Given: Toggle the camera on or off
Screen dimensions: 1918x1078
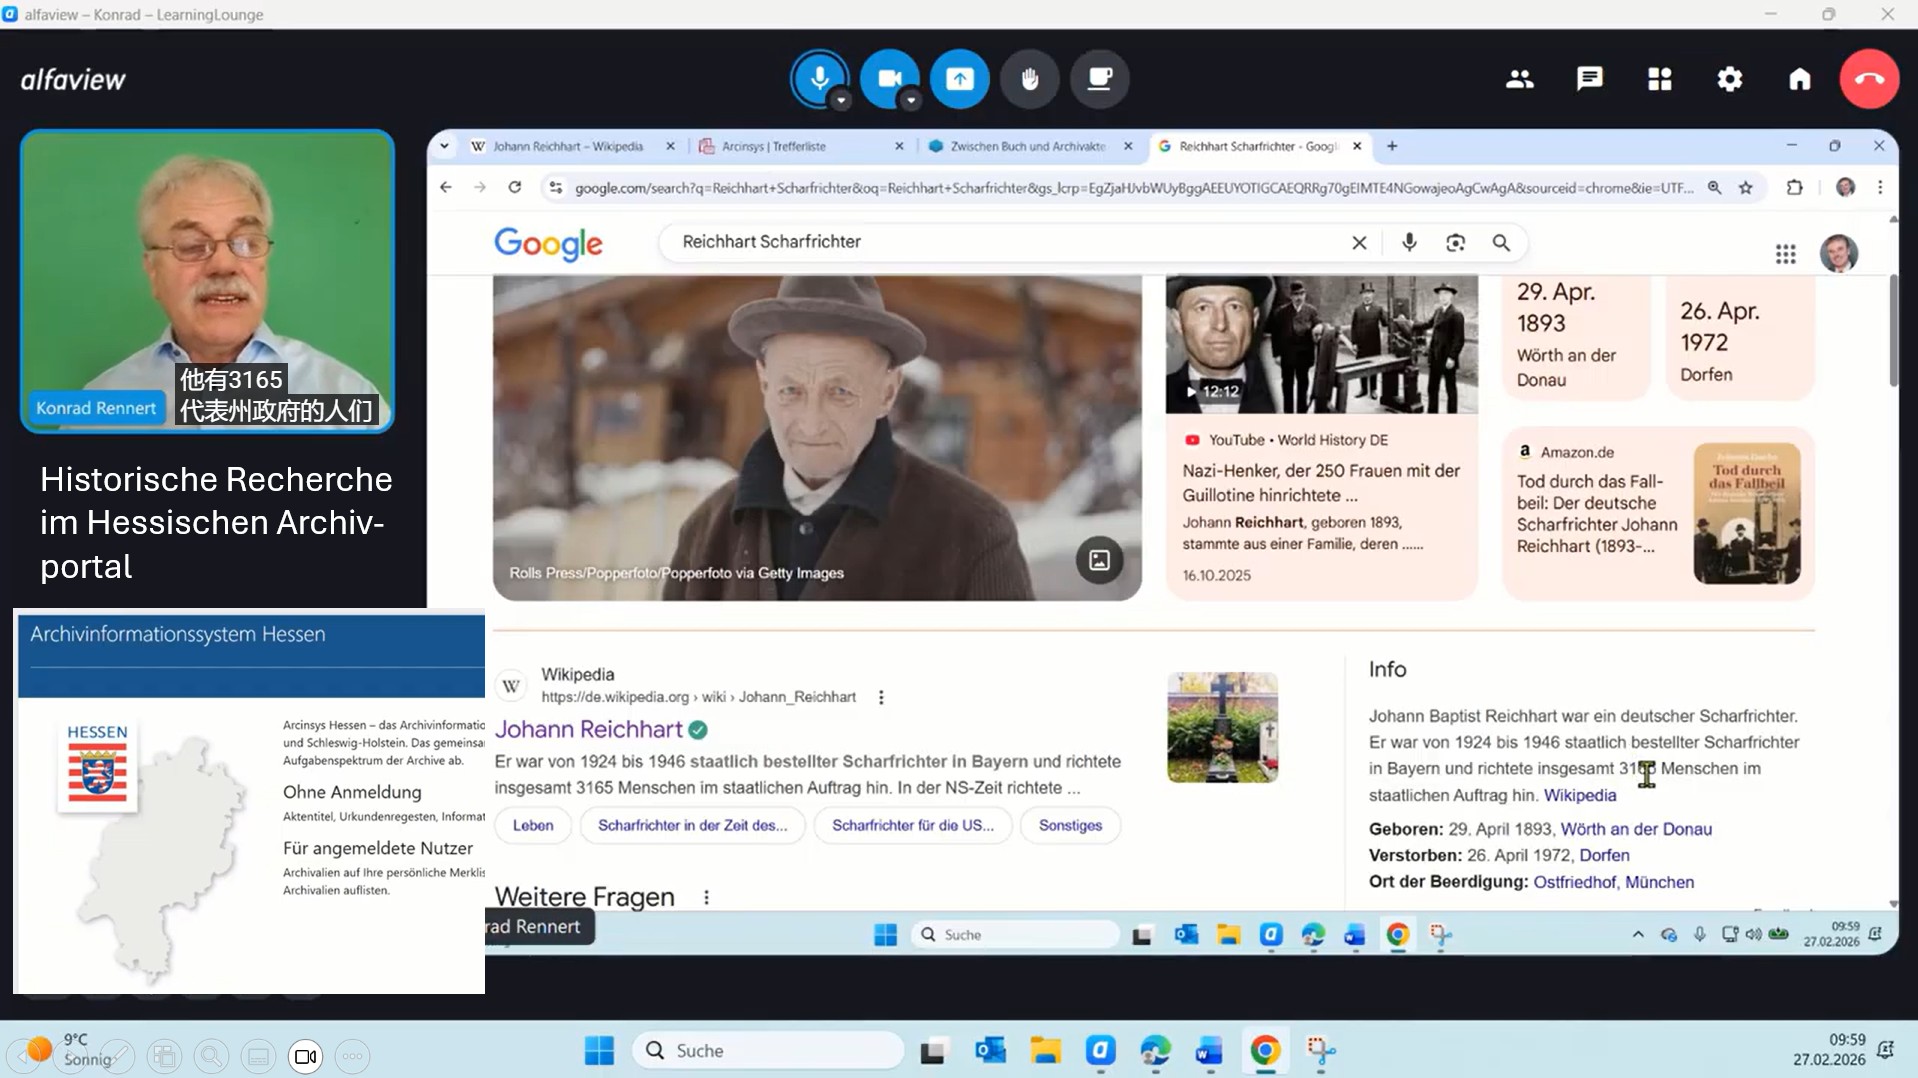Looking at the screenshot, I should pos(888,77).
